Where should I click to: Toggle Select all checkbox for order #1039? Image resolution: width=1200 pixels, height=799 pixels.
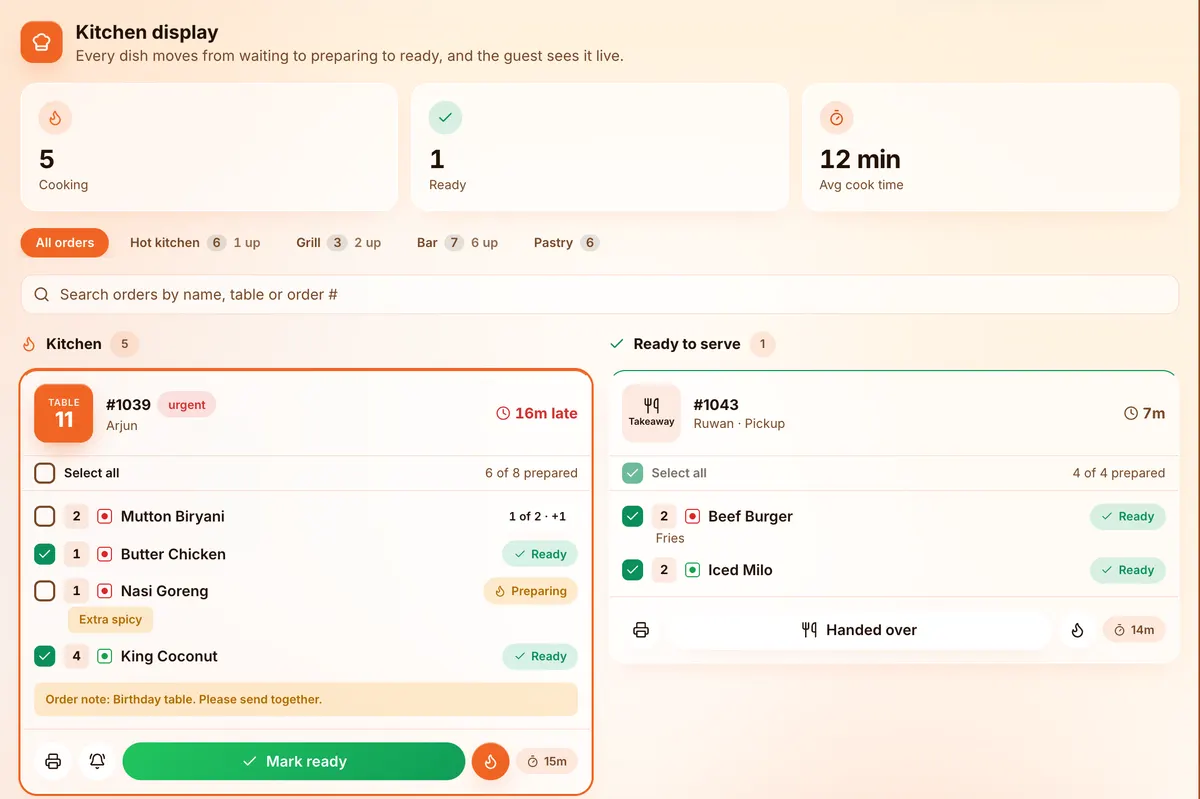click(x=45, y=473)
